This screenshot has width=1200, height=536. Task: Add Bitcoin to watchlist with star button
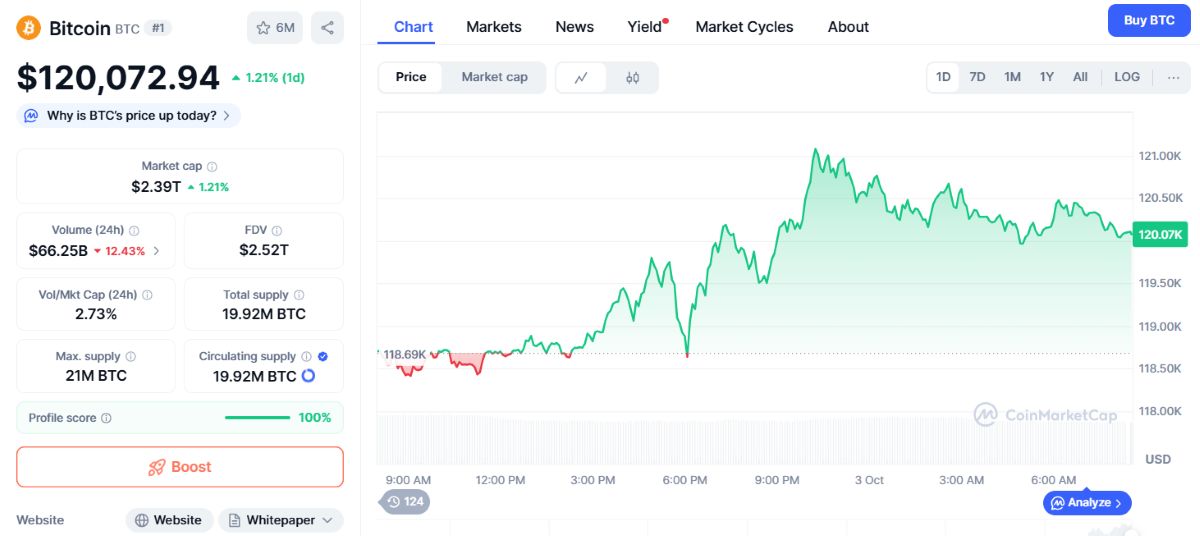click(275, 28)
